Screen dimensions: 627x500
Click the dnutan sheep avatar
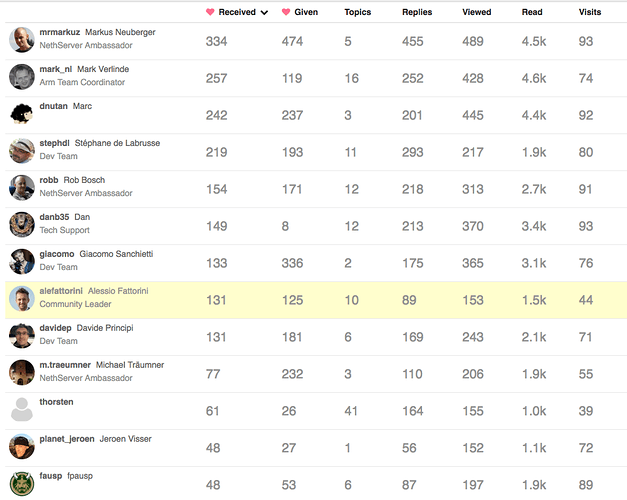tap(22, 114)
